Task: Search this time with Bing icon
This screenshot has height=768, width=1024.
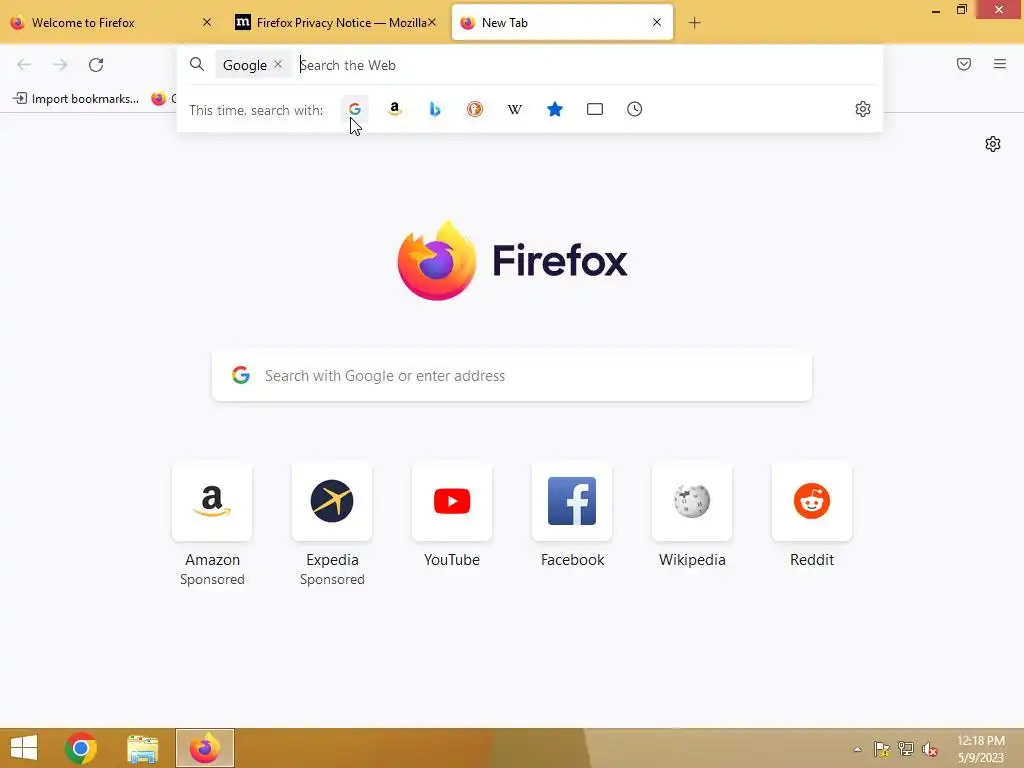Action: [435, 109]
